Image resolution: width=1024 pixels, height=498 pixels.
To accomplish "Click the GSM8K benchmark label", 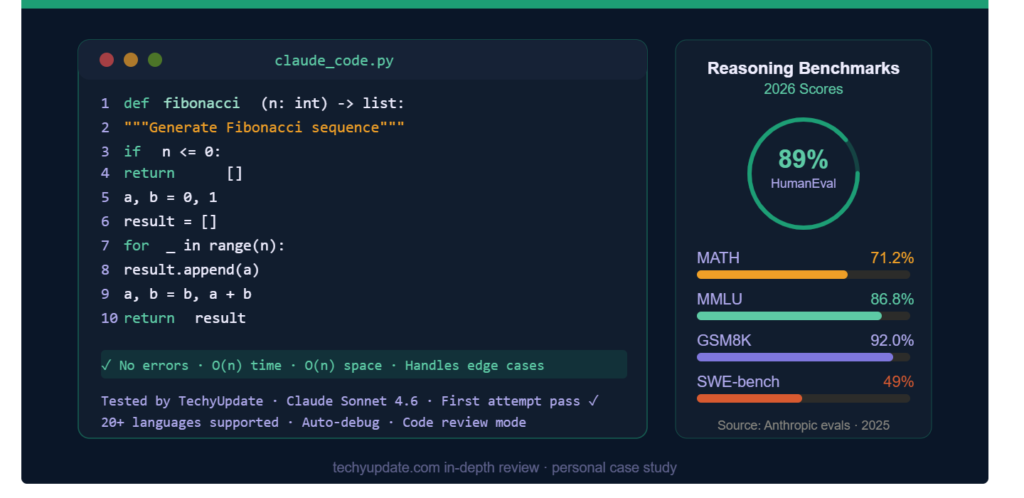I will coord(724,340).
